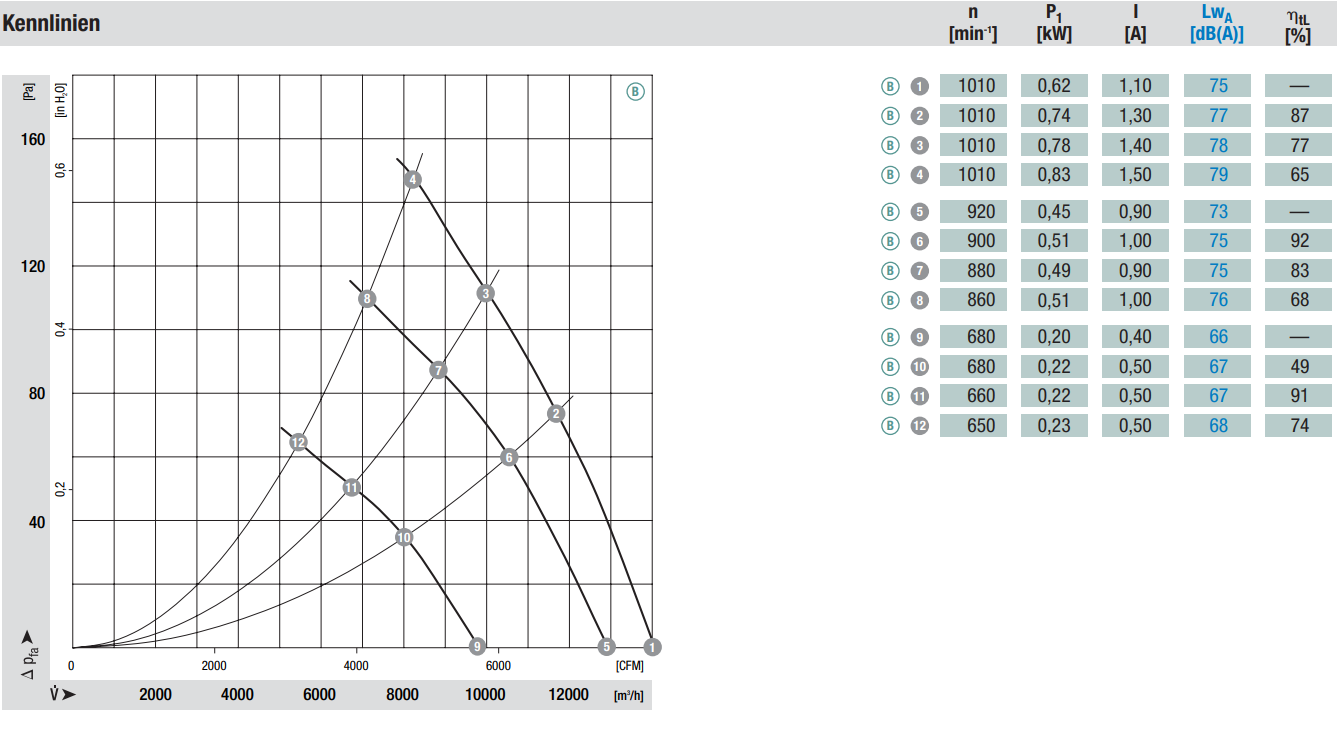The width and height of the screenshot is (1337, 732).
Task: Select operating point marker 8 on the graph
Action: coord(368,298)
